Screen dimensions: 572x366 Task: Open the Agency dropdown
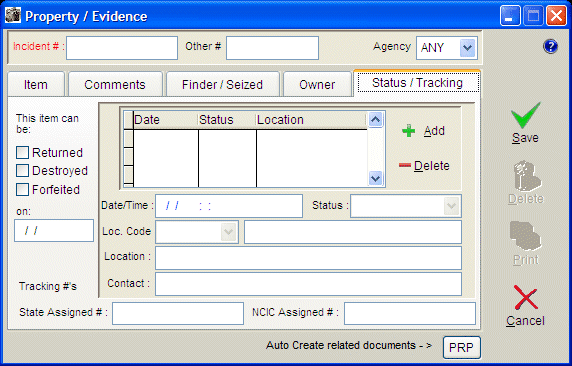467,48
